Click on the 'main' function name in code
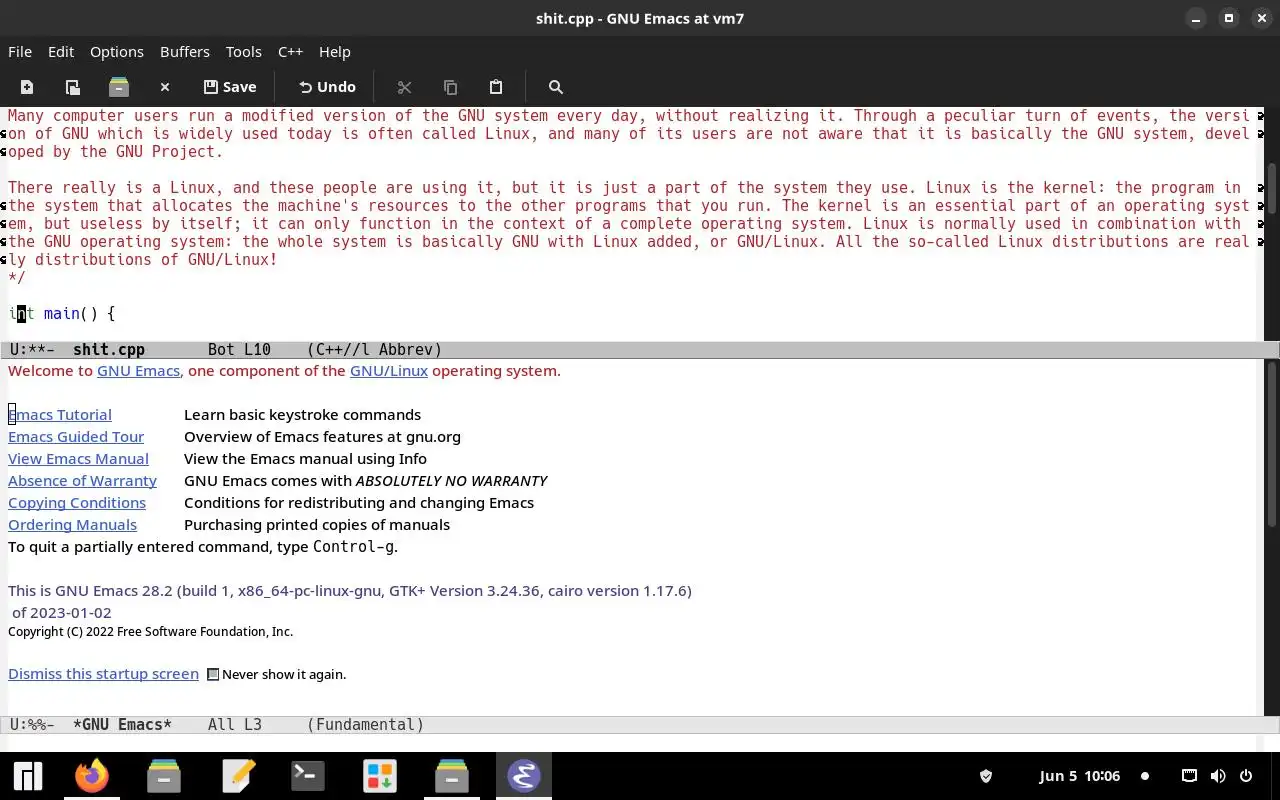 click(x=61, y=313)
